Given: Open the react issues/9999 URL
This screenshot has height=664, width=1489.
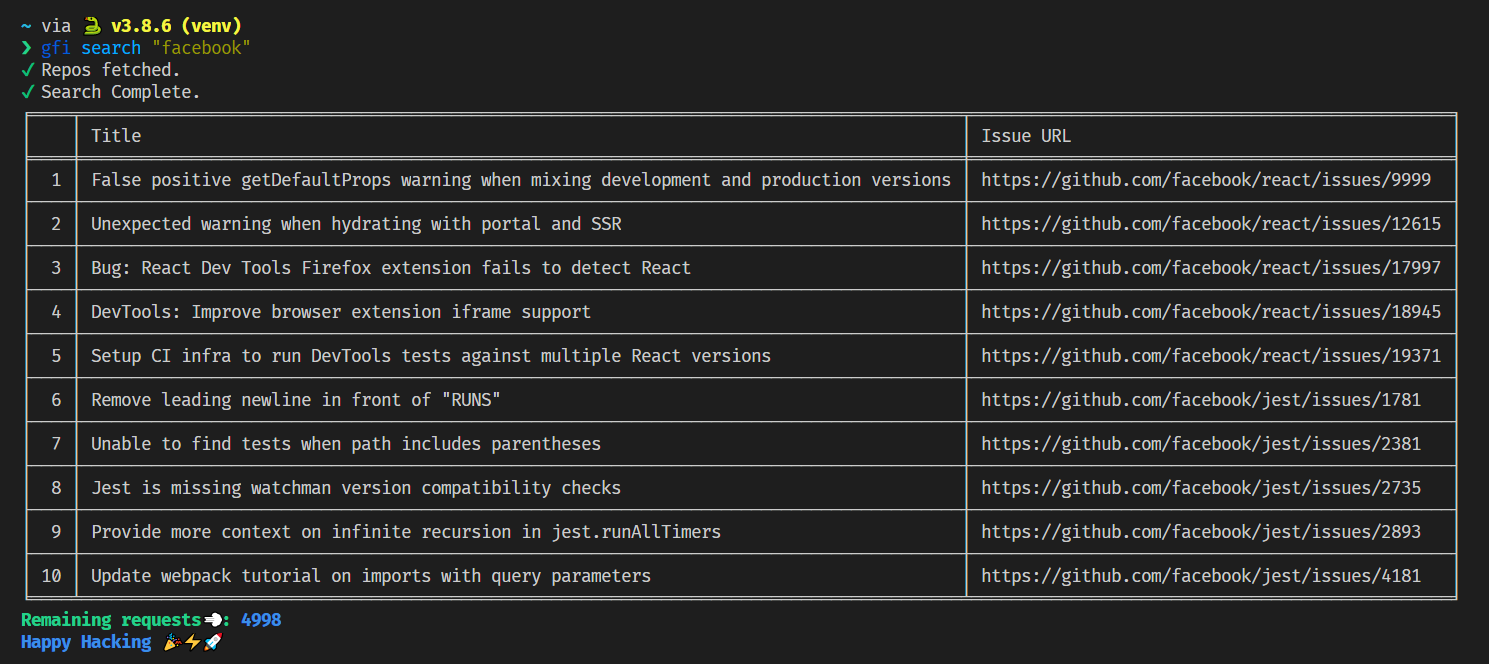Looking at the screenshot, I should [x=1205, y=180].
